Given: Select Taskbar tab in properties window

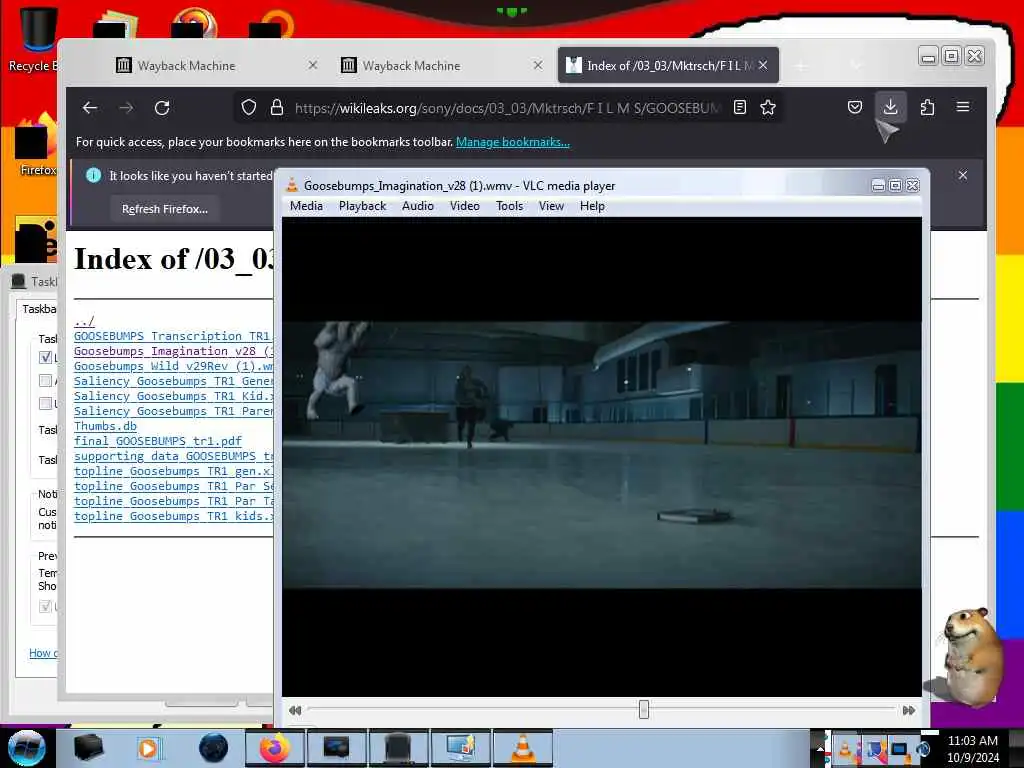Looking at the screenshot, I should click(x=39, y=309).
